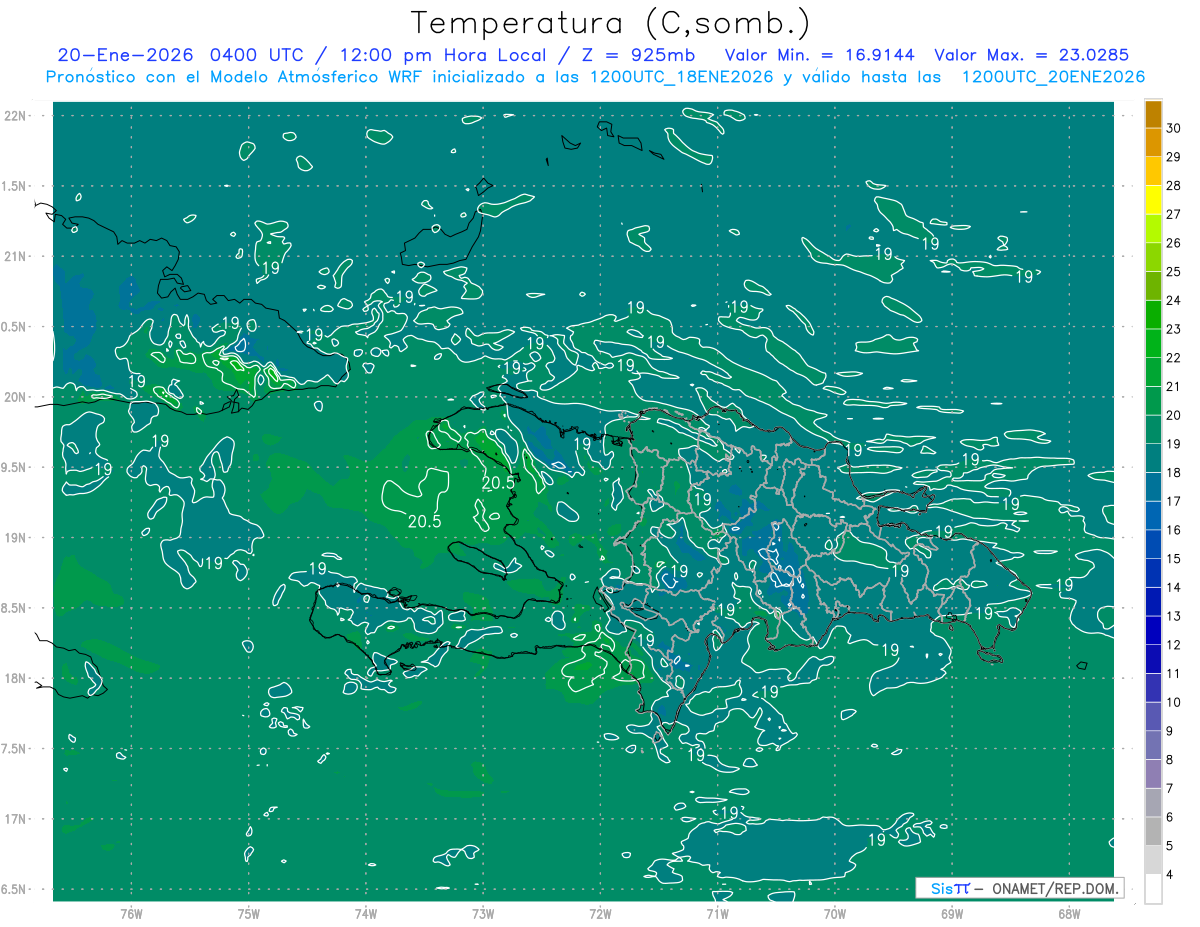Click the 20.5 contour label west of Haiti

424,521
